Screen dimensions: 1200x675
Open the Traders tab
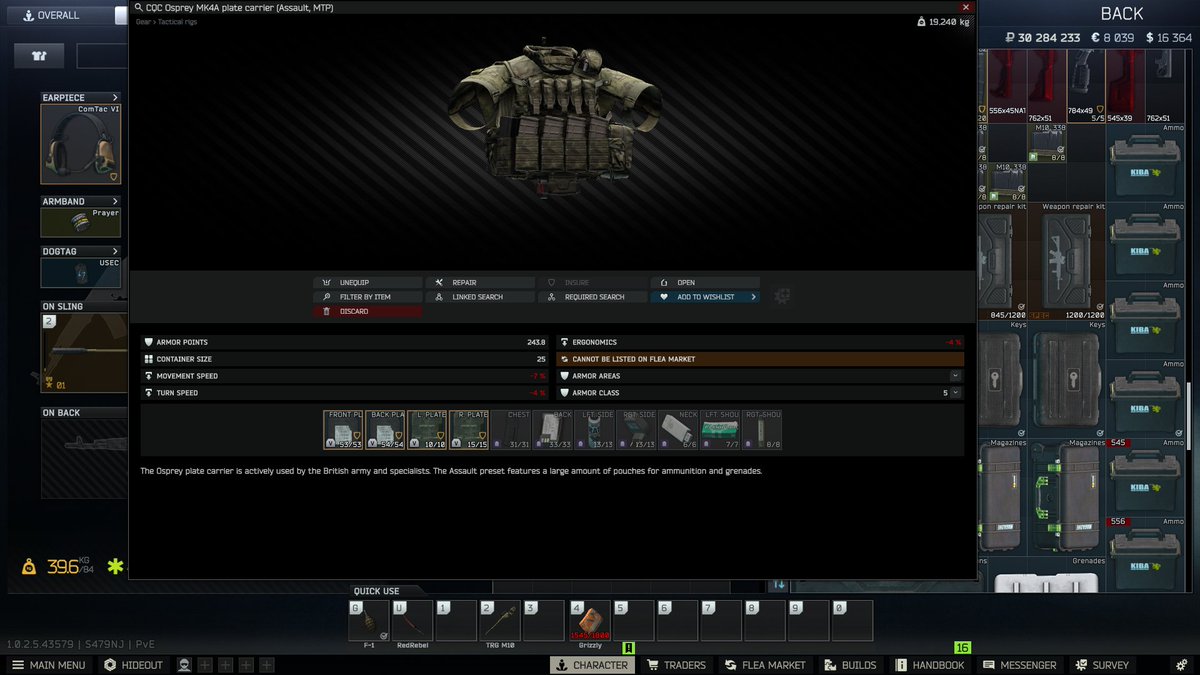coord(676,665)
